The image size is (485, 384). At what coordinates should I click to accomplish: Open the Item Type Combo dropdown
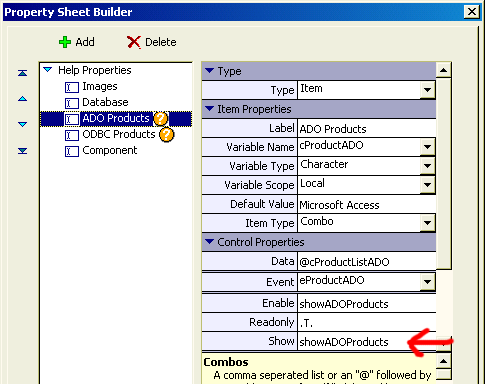[427, 223]
